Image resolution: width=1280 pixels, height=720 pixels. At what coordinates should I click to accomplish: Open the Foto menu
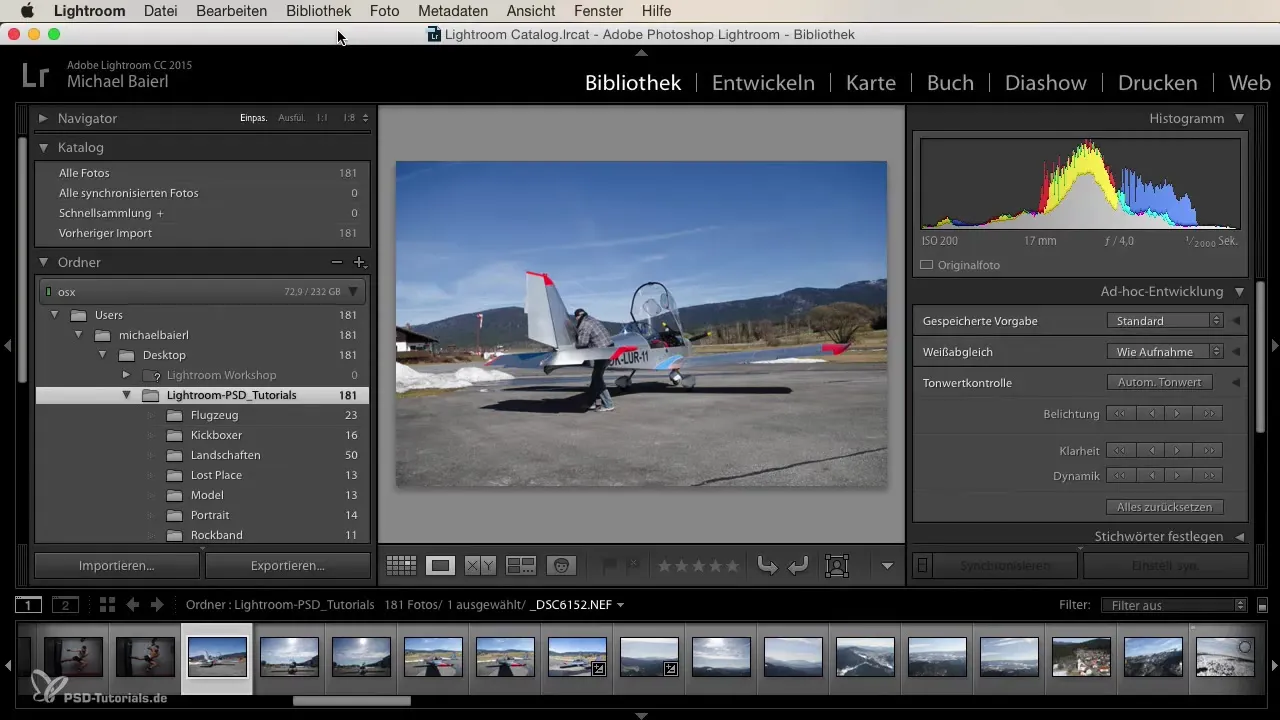(384, 11)
